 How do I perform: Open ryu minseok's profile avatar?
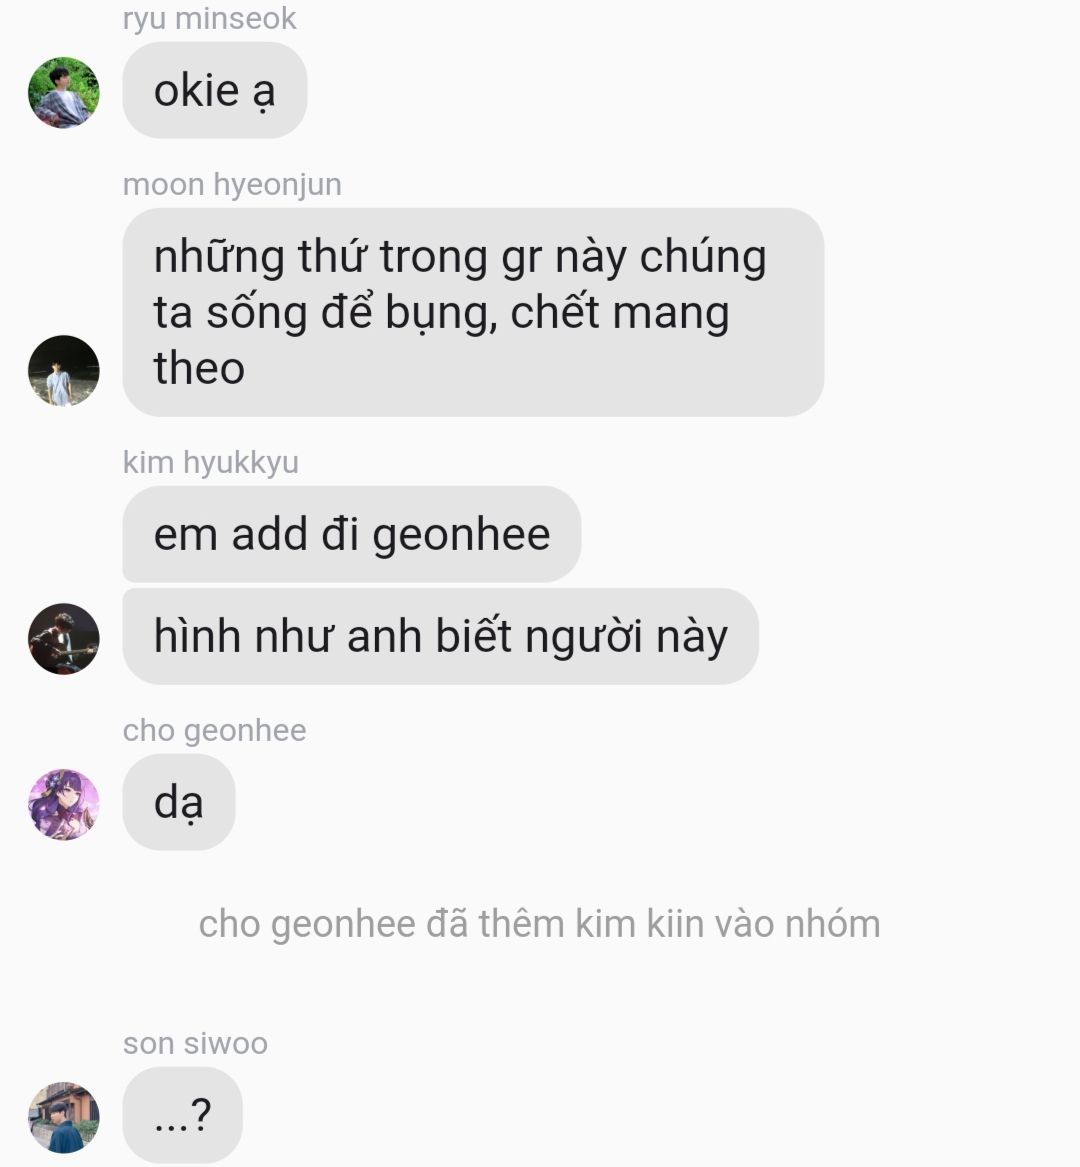pyautogui.click(x=63, y=92)
